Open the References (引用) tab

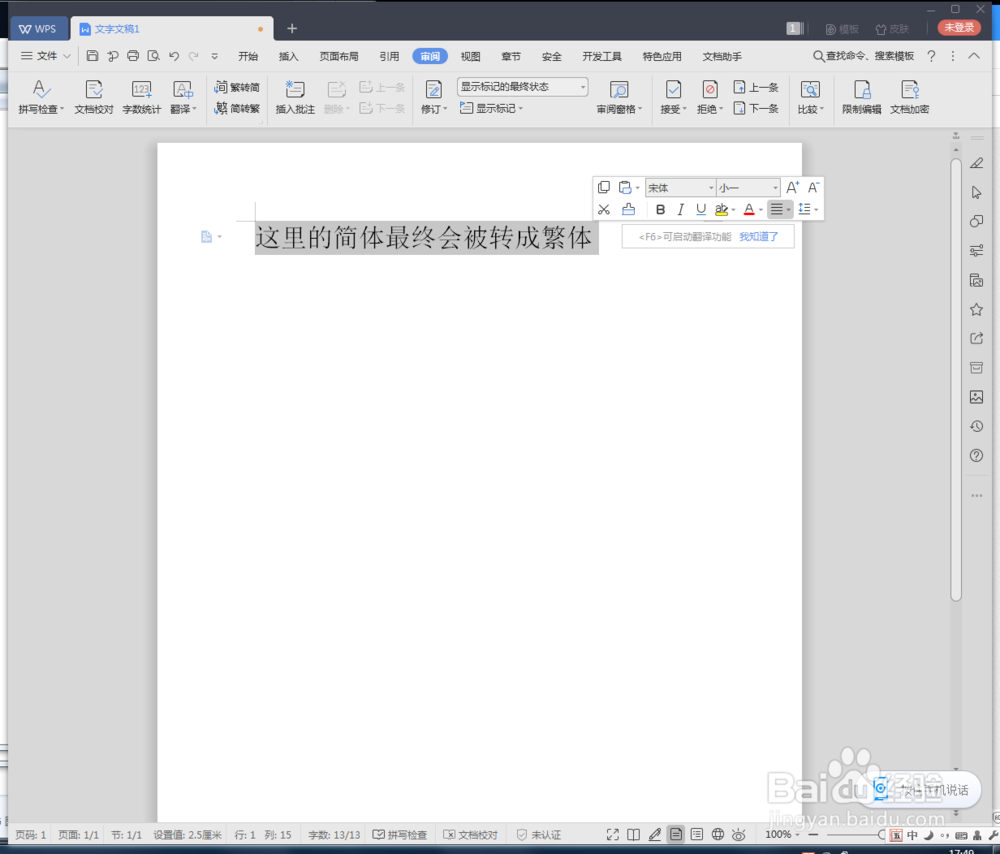click(x=389, y=56)
